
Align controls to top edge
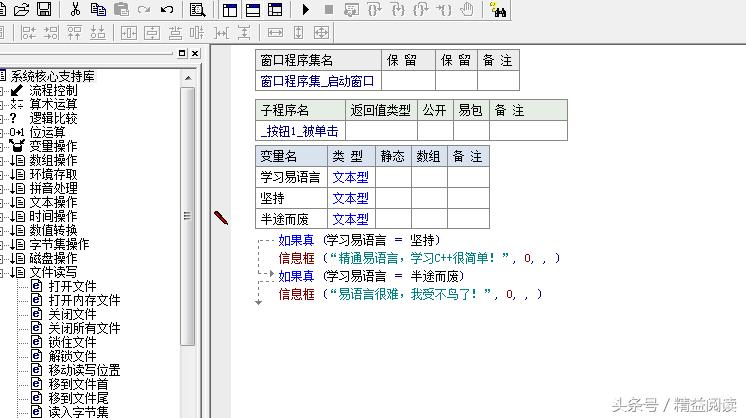pos(74,33)
